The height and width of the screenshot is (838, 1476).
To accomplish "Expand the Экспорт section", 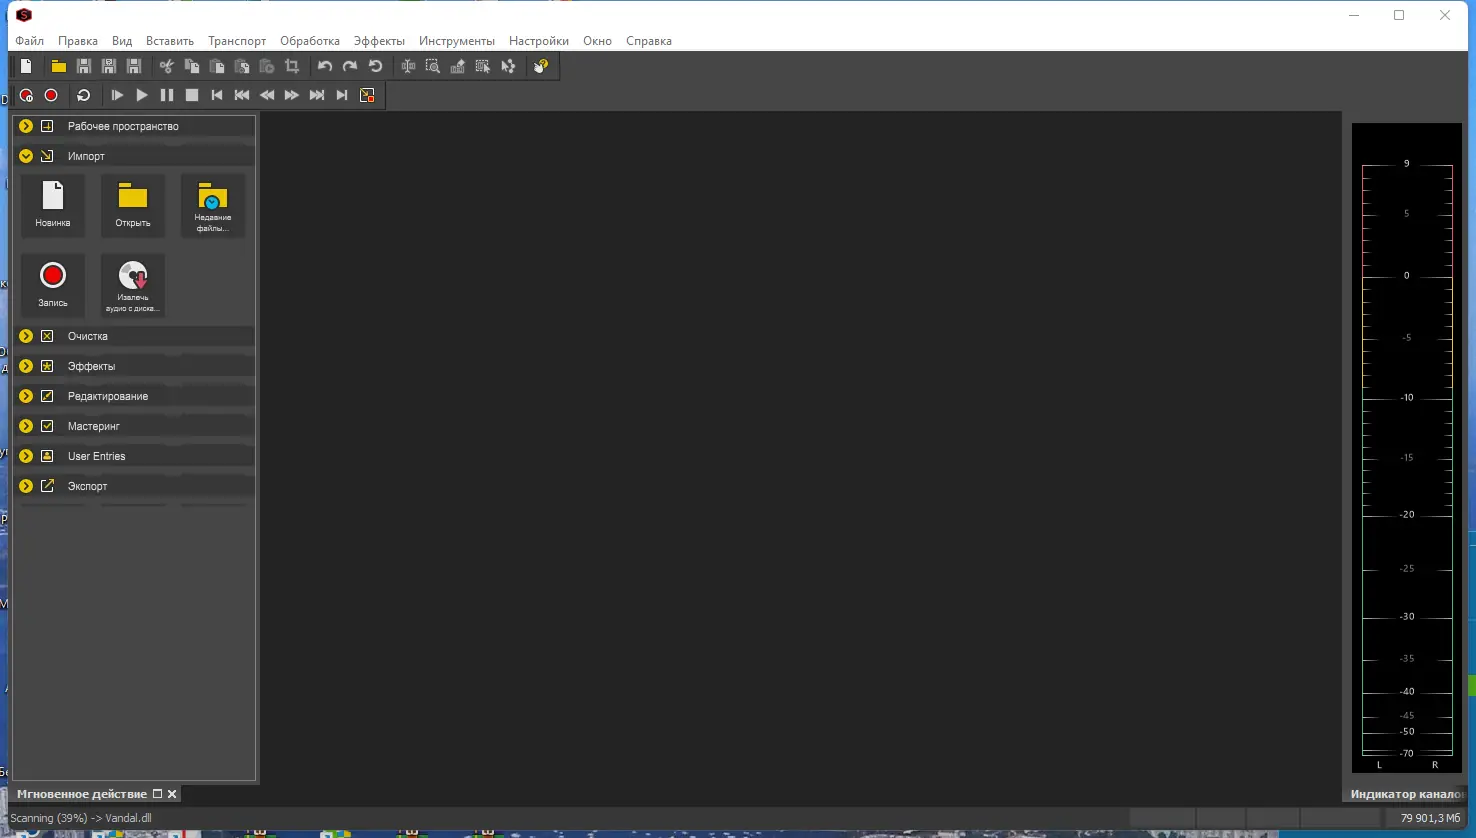I will pyautogui.click(x=26, y=486).
